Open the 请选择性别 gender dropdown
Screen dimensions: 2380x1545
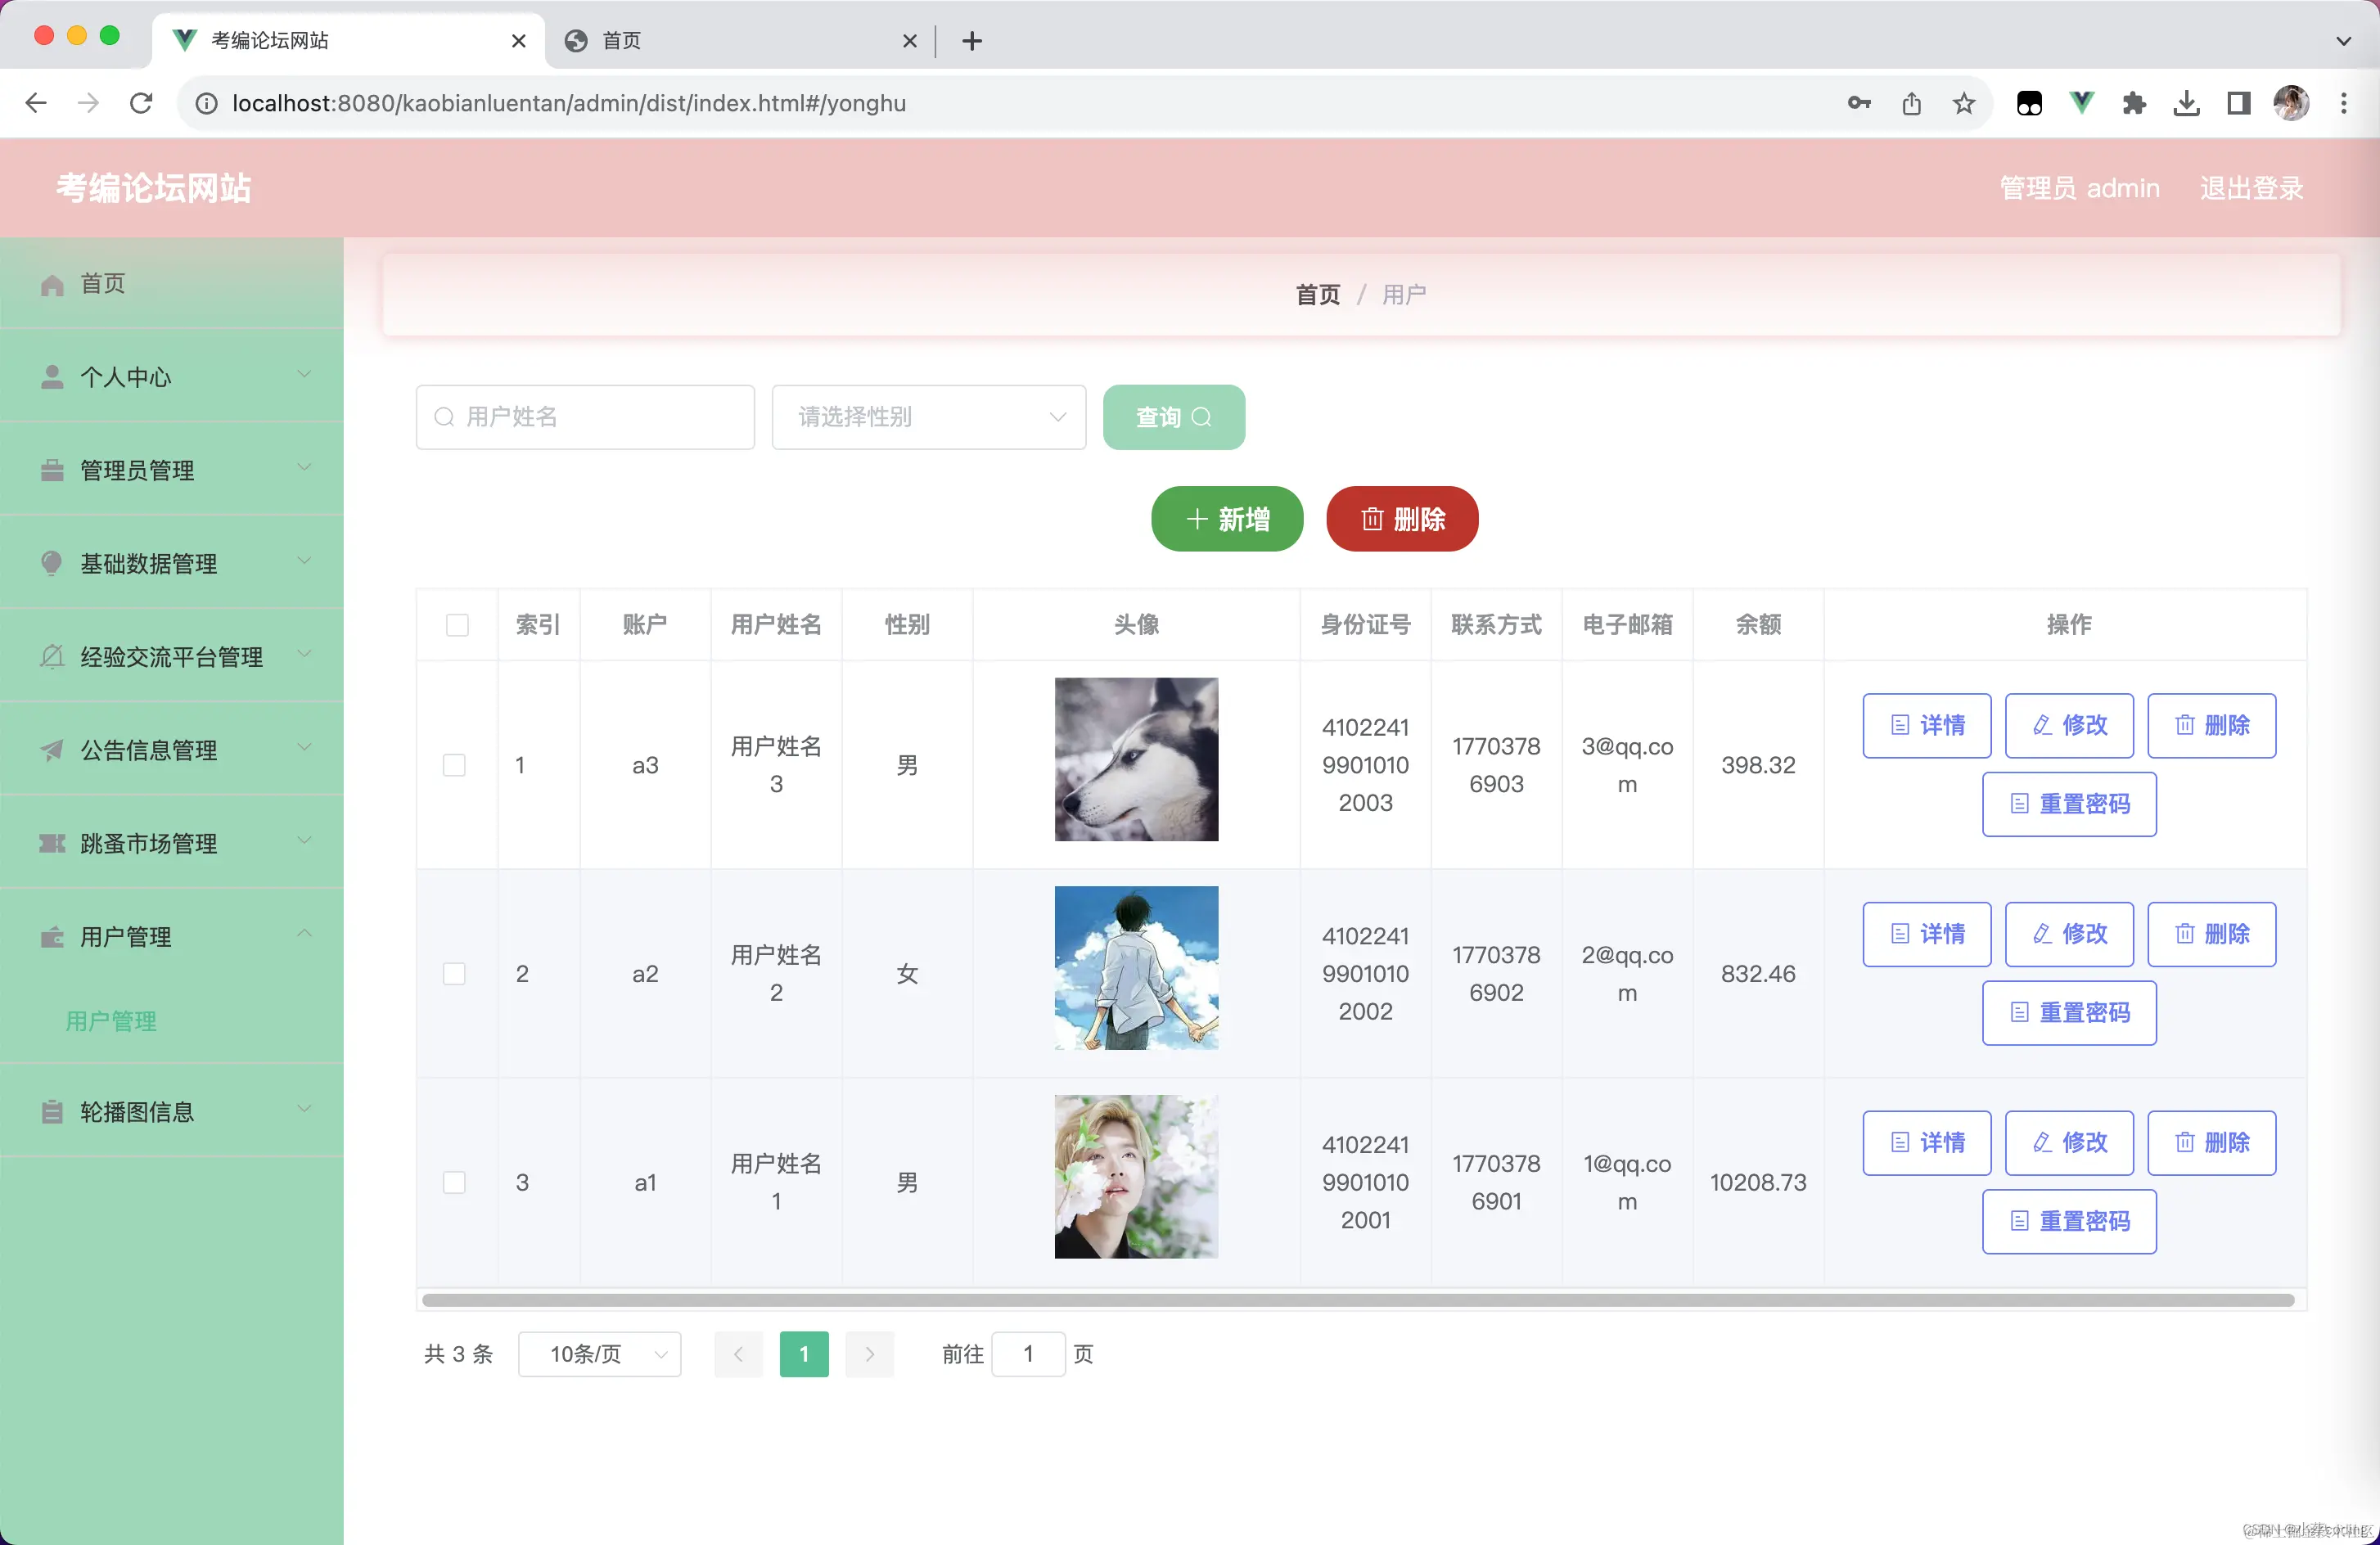click(928, 417)
